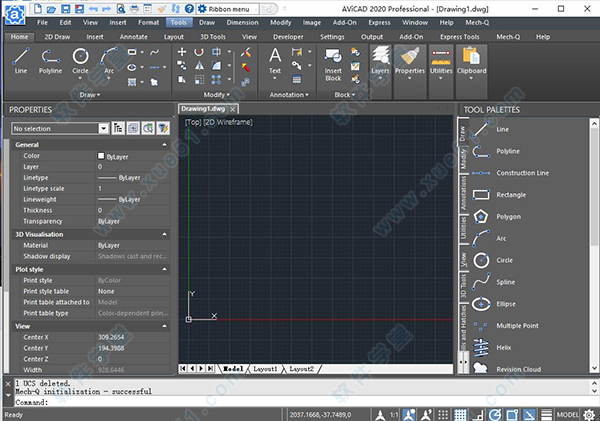This screenshot has height=421, width=600.
Task: Toggle entity snap in status bar
Action: pyautogui.click(x=512, y=414)
